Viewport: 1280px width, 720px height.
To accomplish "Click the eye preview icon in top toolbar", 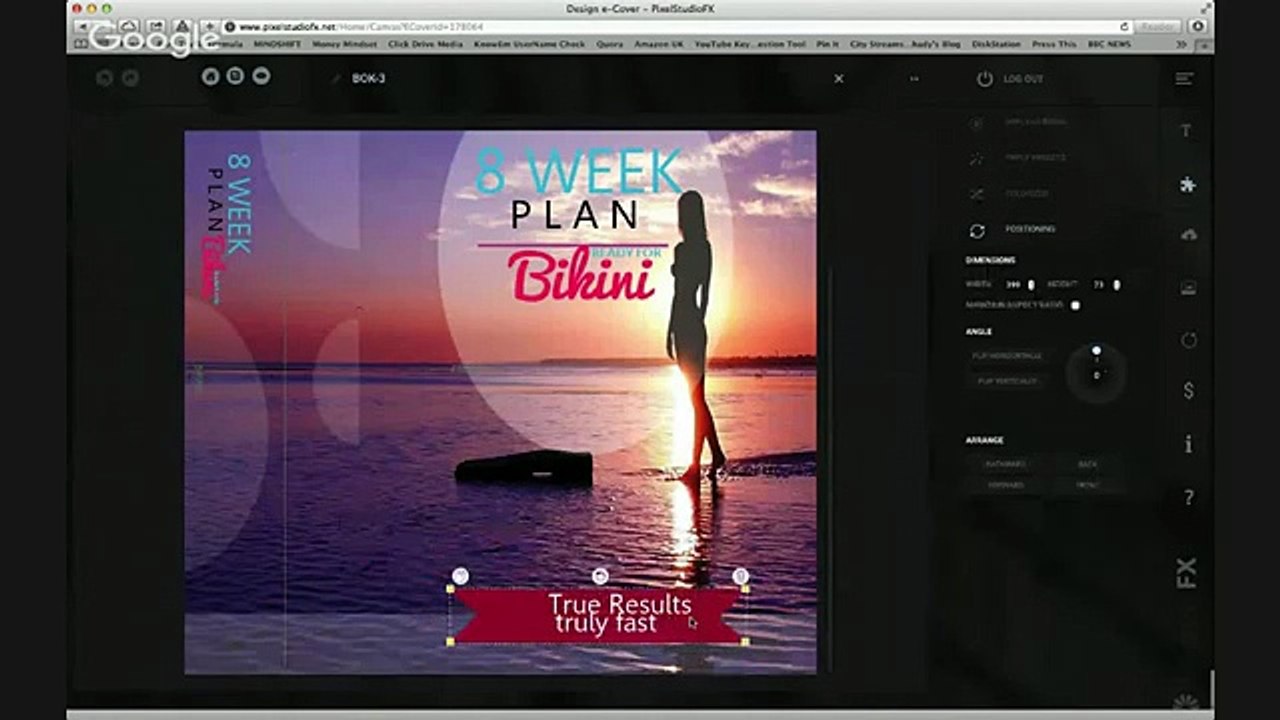I will click(x=261, y=76).
